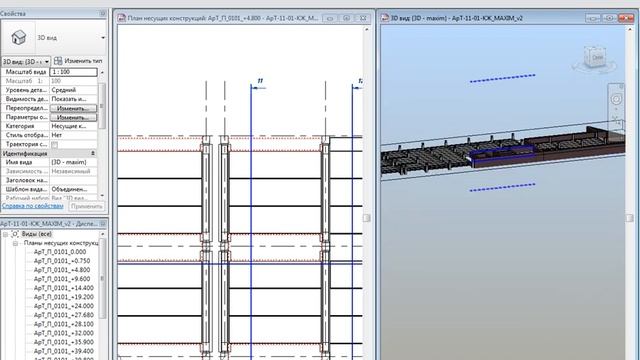Click the 3D view vertical scrollbar thumb
This screenshot has width=640, height=360.
[630, 218]
